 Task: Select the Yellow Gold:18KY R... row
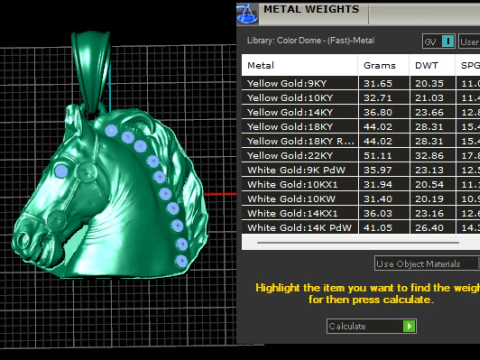click(361, 141)
